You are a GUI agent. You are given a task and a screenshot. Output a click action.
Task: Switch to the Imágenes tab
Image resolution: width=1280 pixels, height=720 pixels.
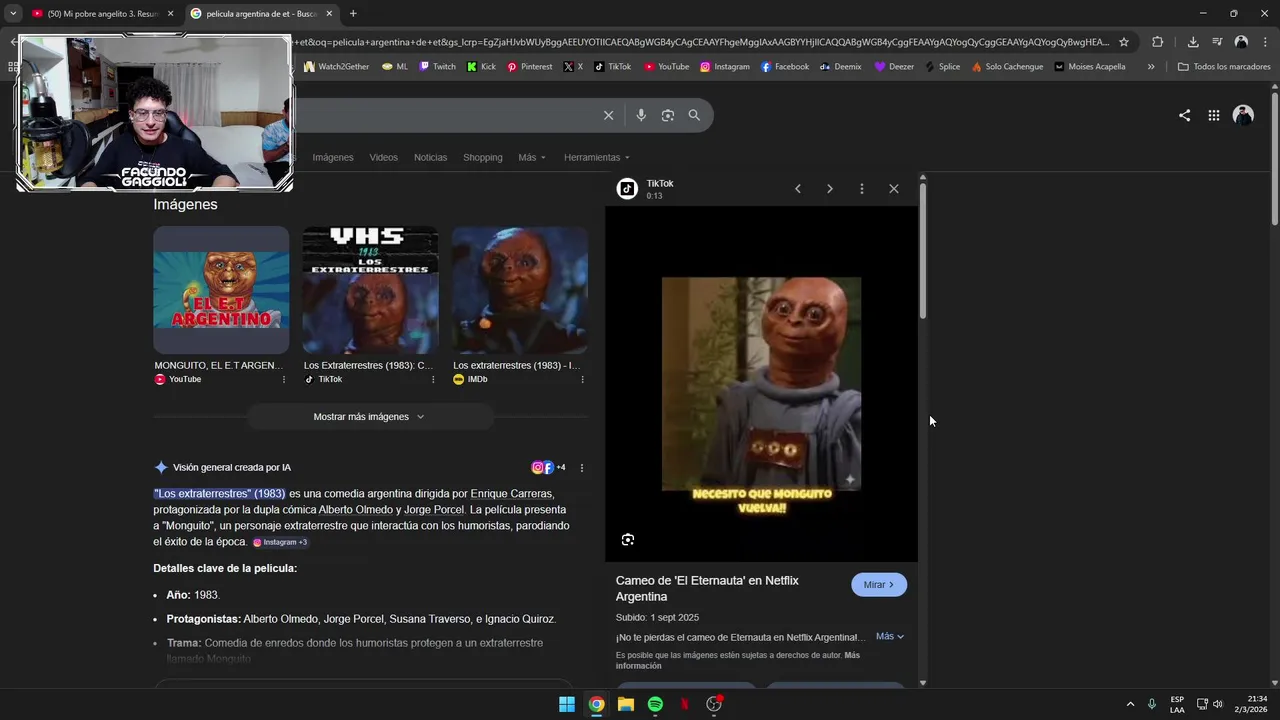(x=333, y=157)
